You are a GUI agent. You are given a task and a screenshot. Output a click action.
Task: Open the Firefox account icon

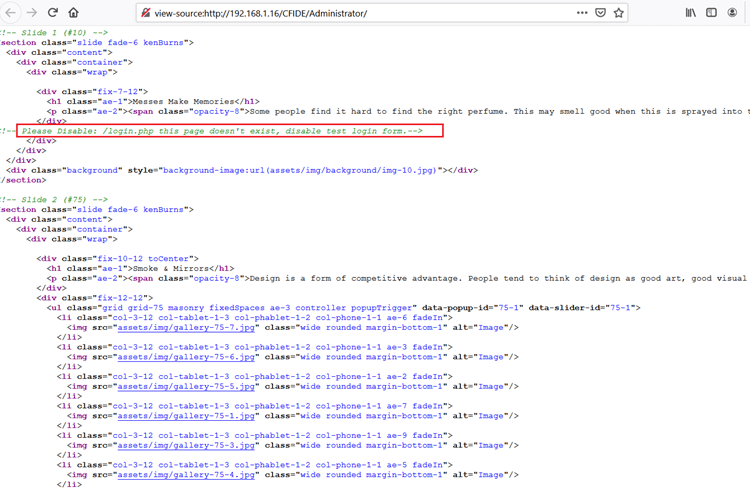(x=733, y=13)
